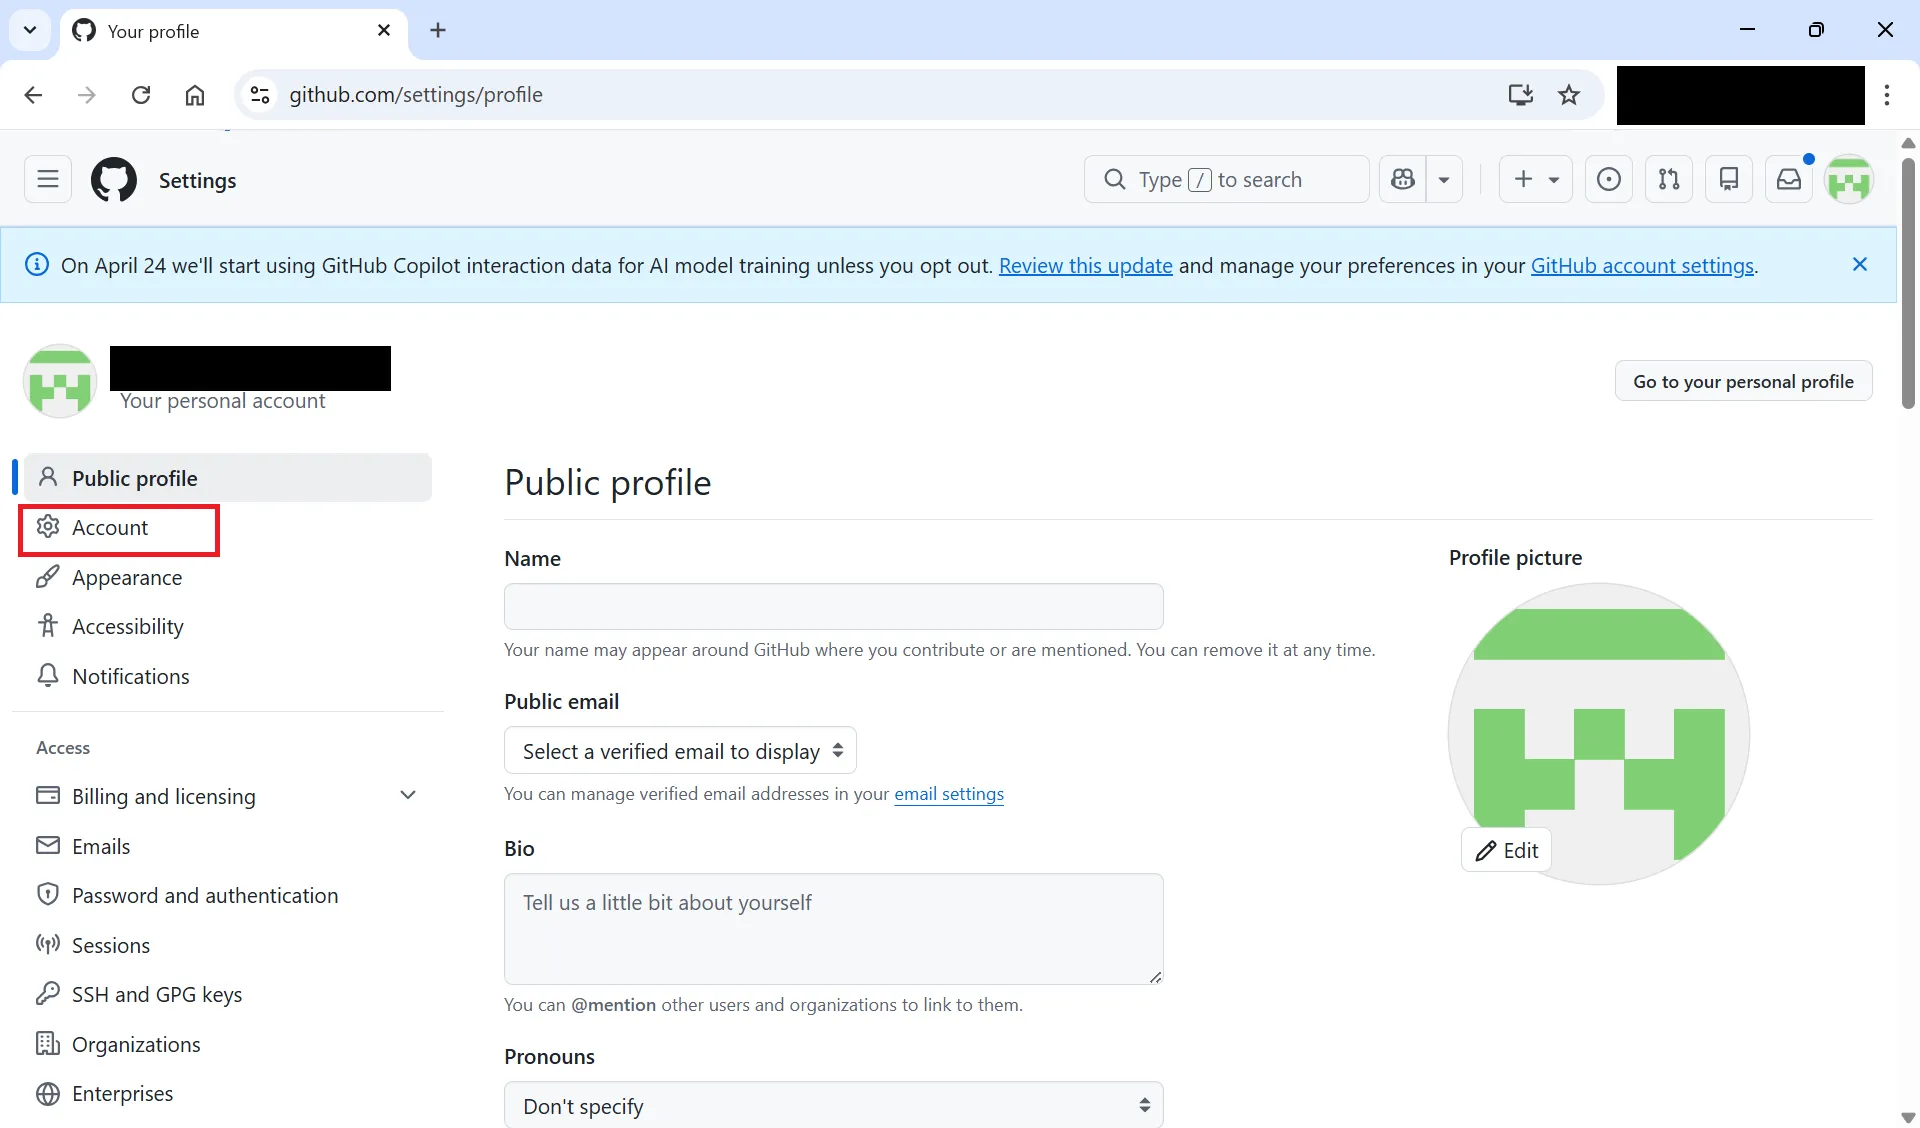The image size is (1920, 1128).
Task: Click into the Name text field
Action: (x=833, y=607)
